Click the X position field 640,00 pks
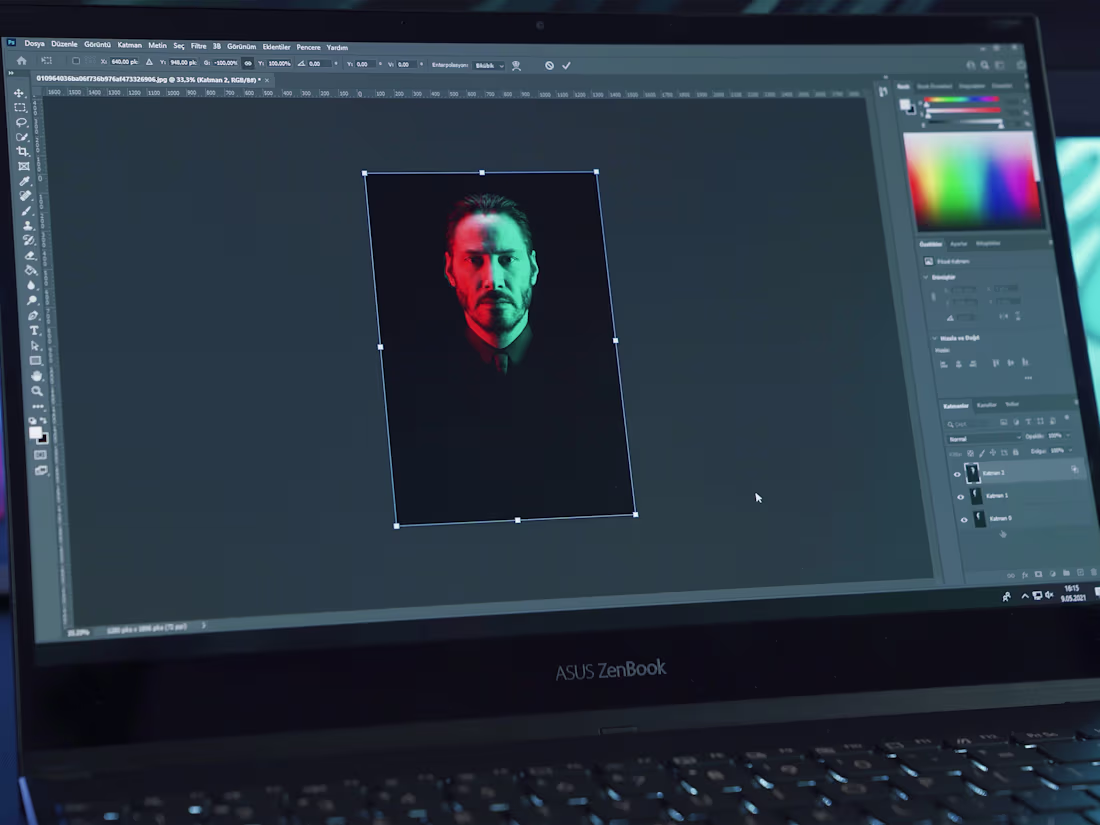This screenshot has height=825, width=1100. [x=124, y=62]
